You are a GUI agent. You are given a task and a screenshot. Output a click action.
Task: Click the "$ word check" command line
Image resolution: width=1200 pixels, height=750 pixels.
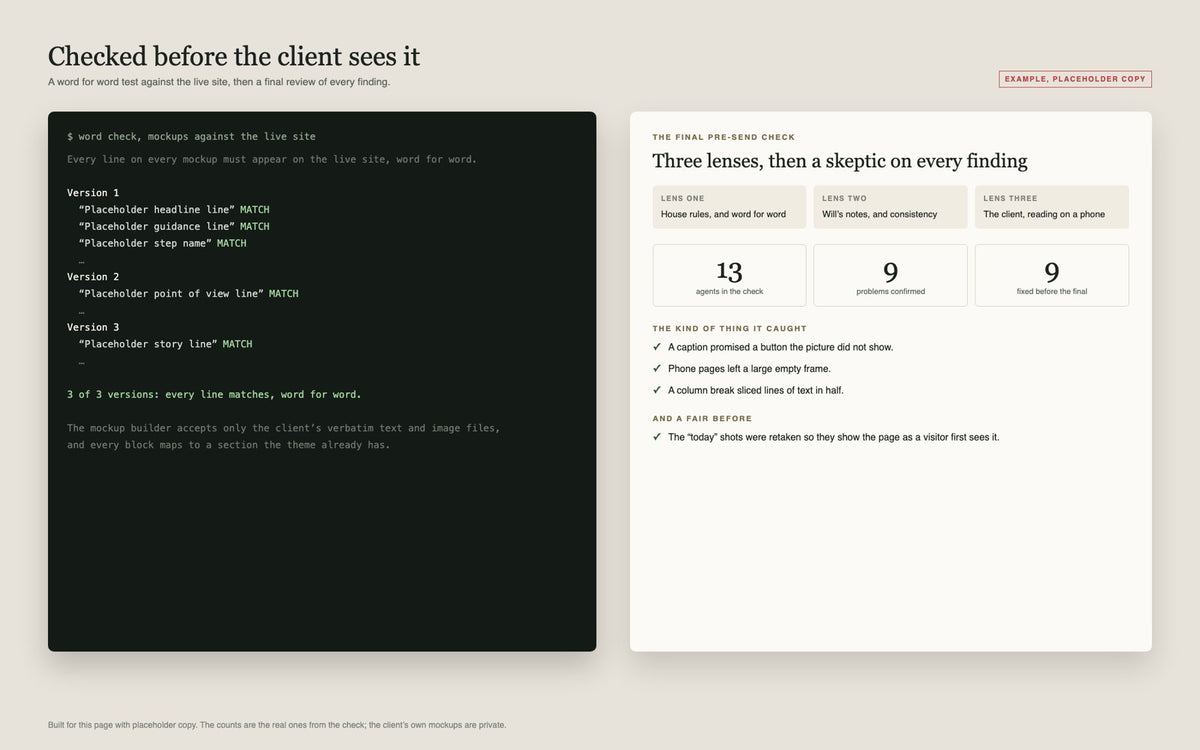click(191, 136)
